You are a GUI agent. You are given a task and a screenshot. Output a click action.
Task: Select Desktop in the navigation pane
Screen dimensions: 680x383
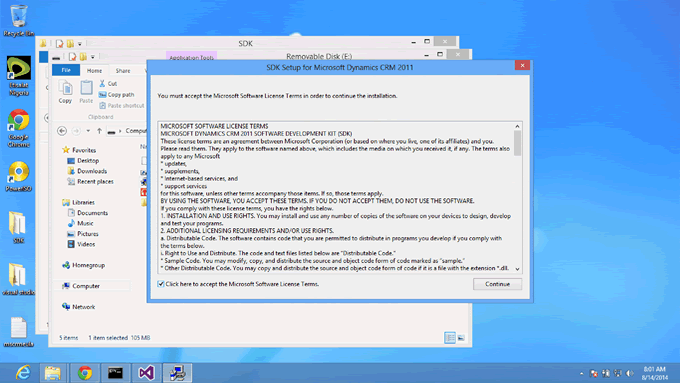coord(83,160)
